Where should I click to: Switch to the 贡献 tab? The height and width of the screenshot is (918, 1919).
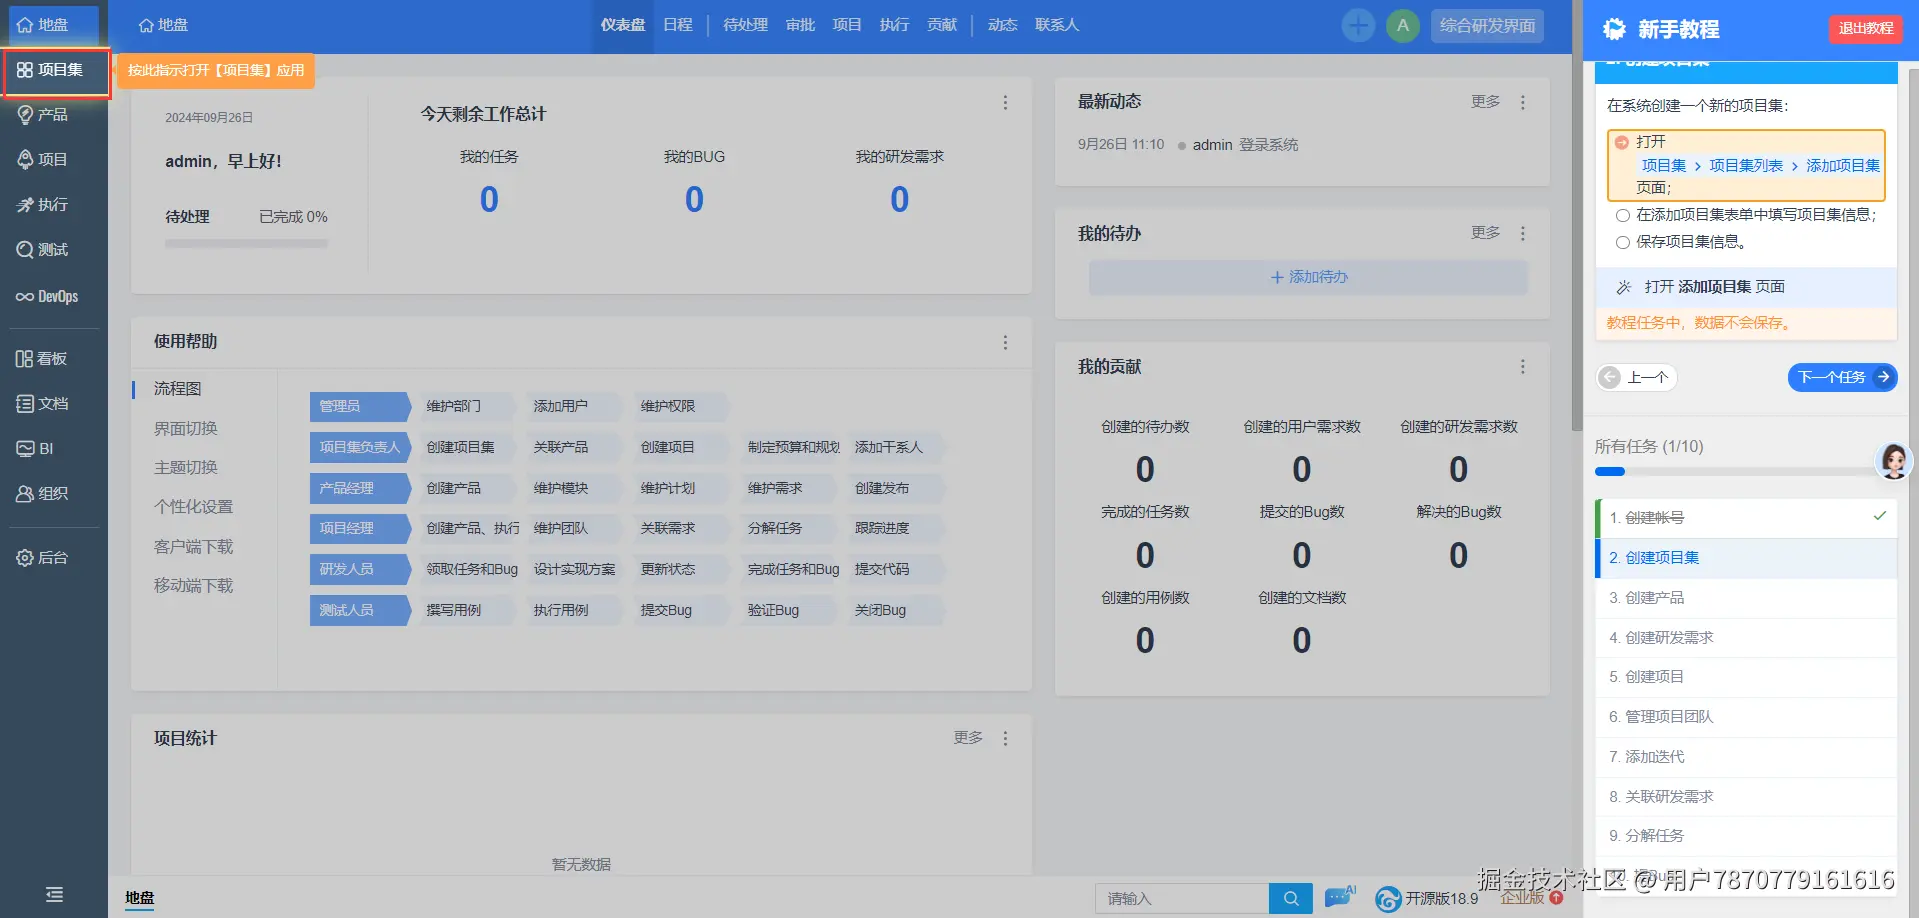click(x=942, y=25)
